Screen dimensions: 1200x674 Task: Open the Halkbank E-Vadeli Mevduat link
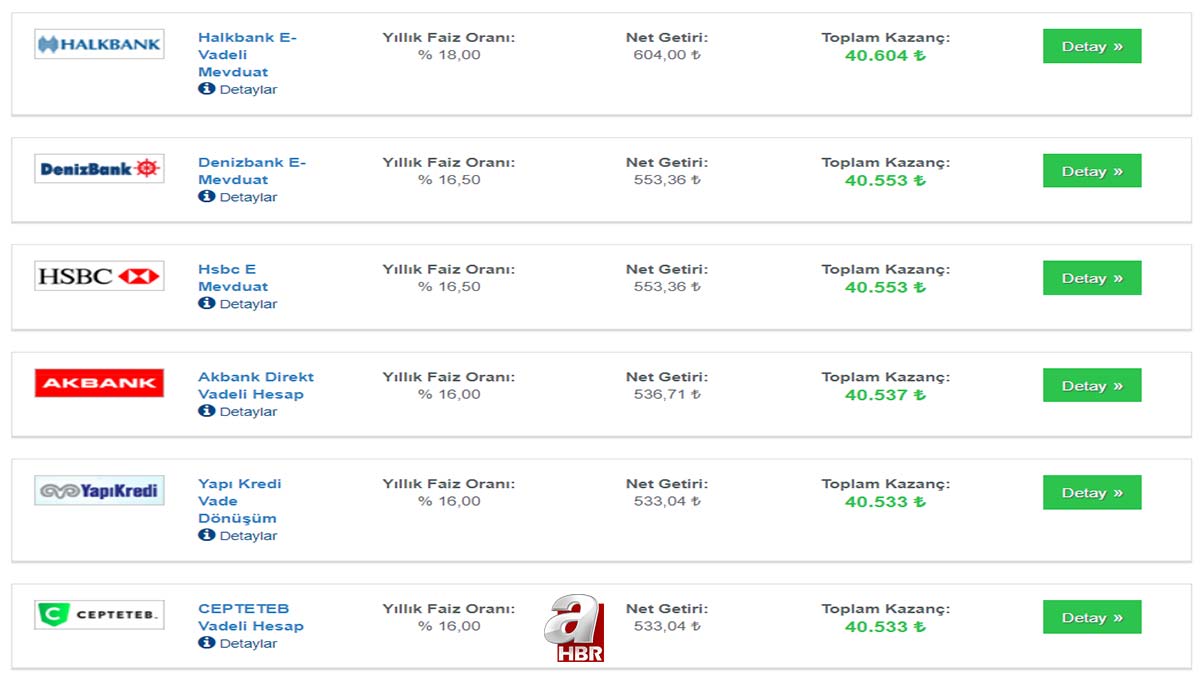coord(247,55)
